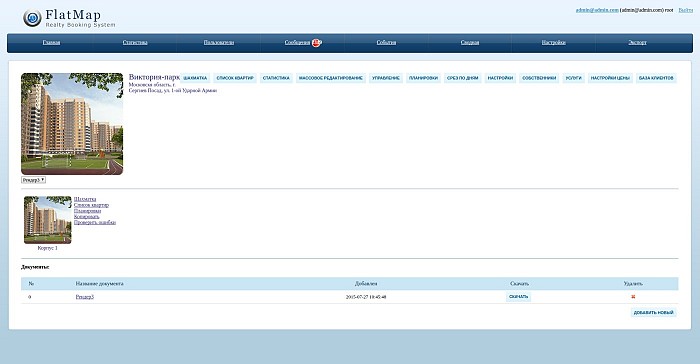The height and width of the screenshot is (364, 700).
Task: Click the admin@admin.com profile link
Action: tap(597, 10)
